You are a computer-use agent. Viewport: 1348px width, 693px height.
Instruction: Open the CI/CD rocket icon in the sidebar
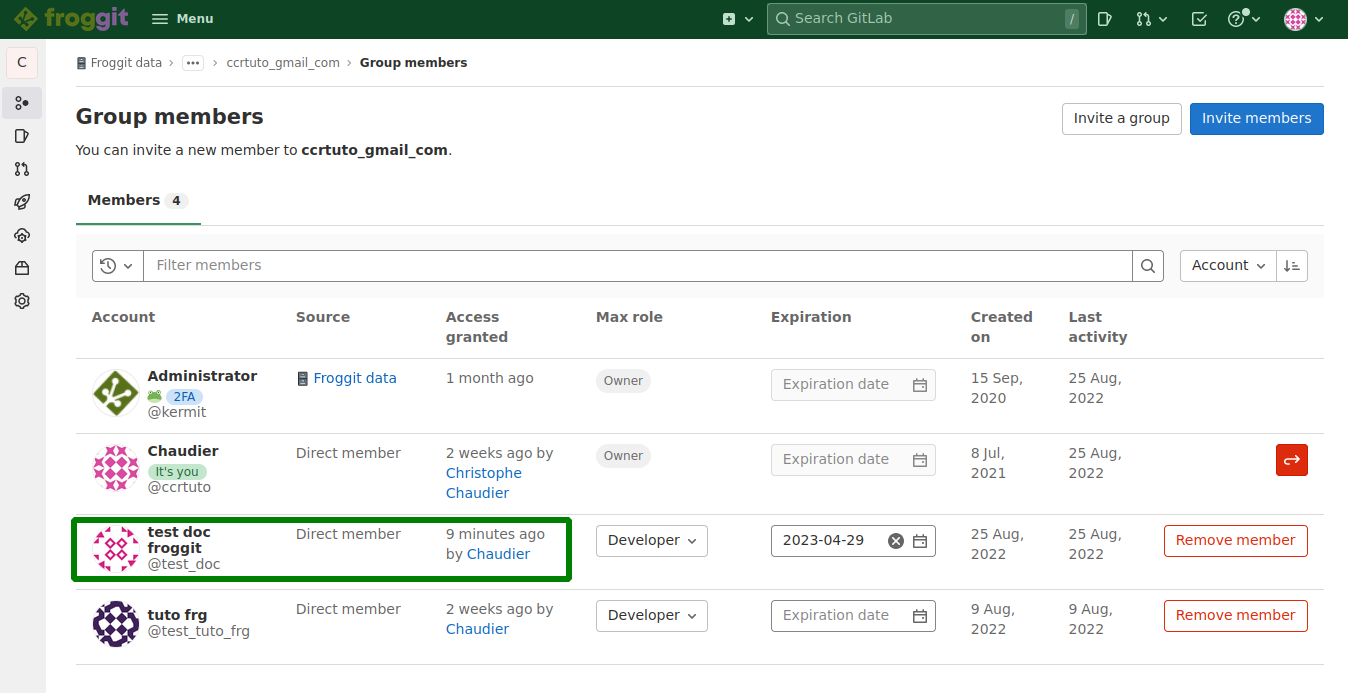[x=22, y=202]
